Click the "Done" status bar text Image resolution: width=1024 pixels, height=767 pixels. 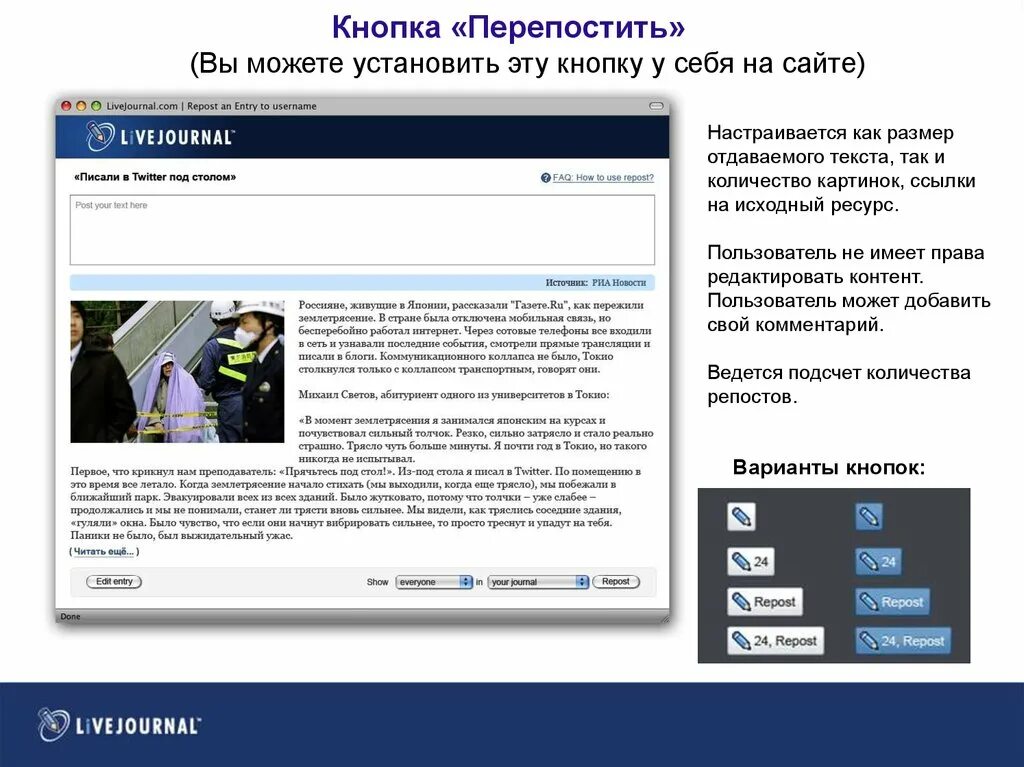click(x=70, y=616)
